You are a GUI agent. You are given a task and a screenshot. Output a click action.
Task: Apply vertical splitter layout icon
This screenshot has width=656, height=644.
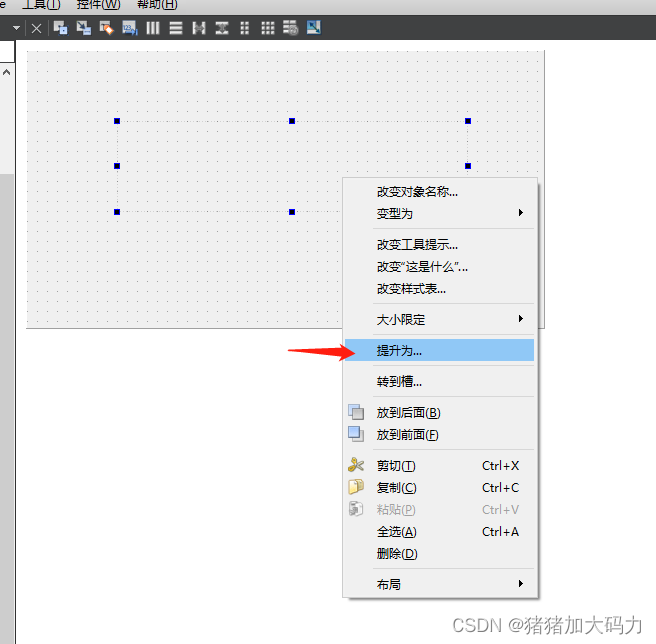point(222,28)
